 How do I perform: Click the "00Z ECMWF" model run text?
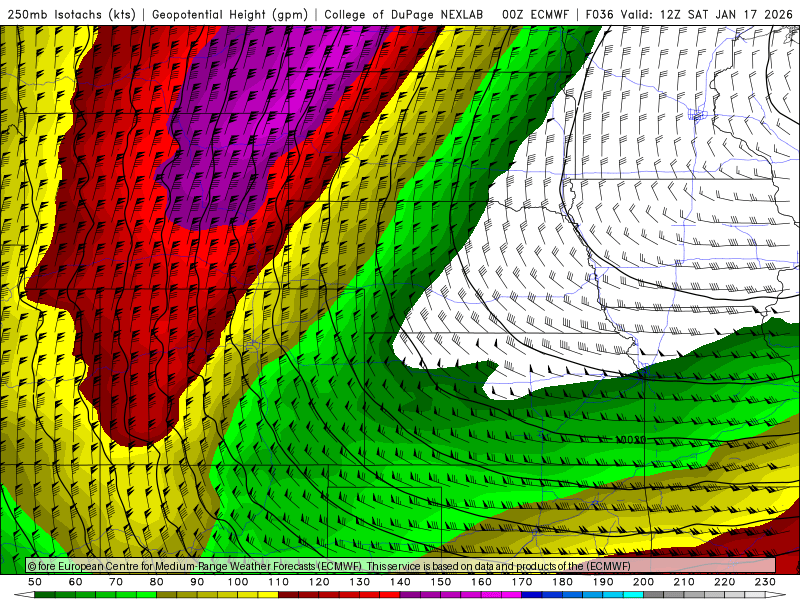(x=535, y=15)
